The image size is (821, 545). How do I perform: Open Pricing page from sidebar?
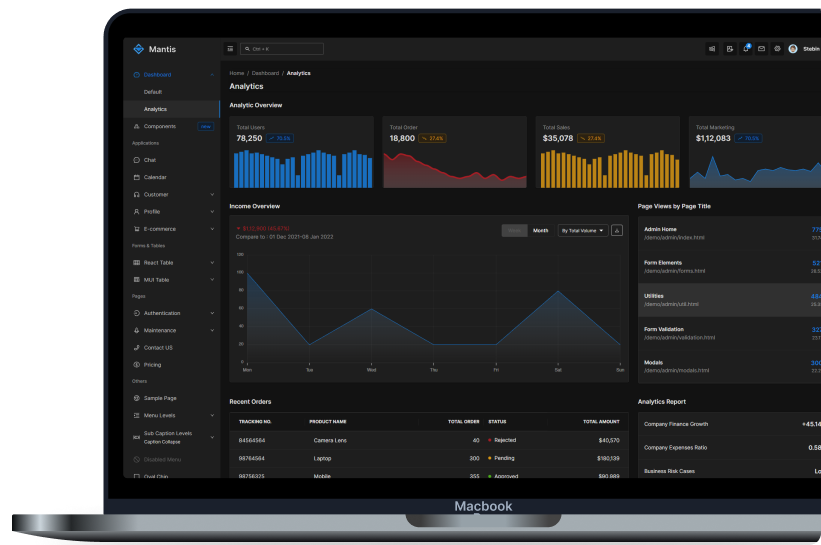pyautogui.click(x=152, y=365)
